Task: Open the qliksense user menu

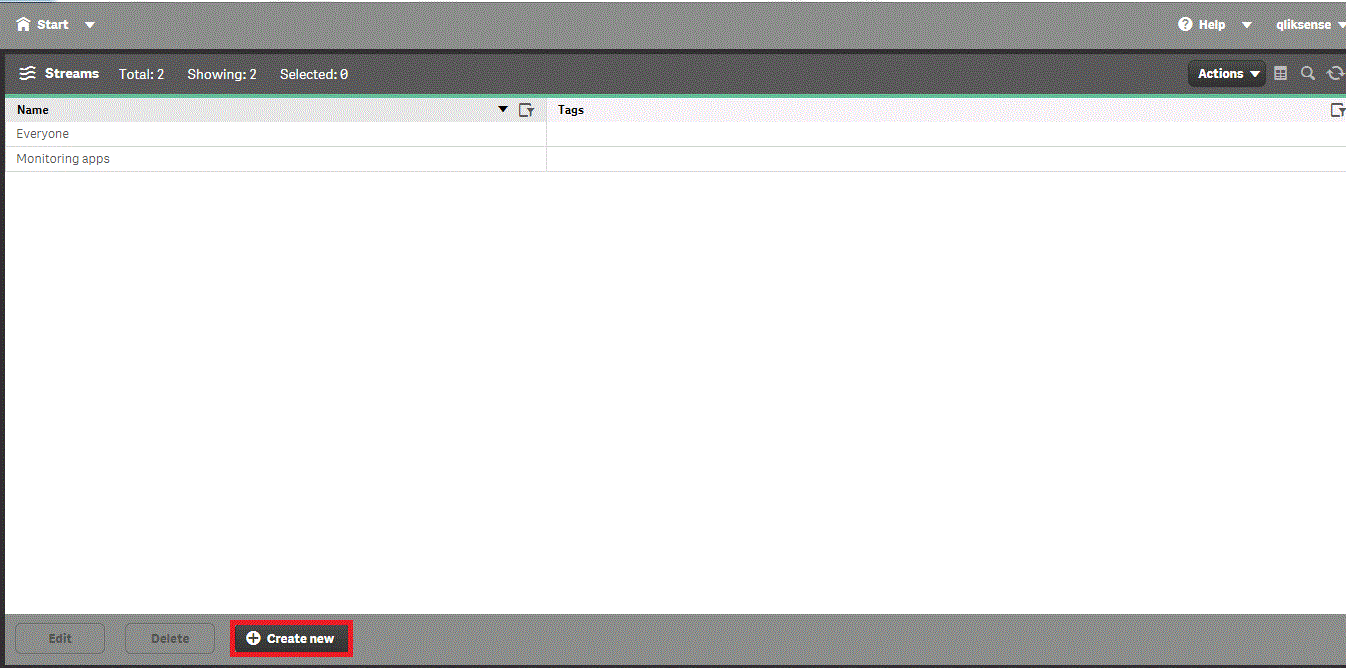Action: (x=1309, y=25)
